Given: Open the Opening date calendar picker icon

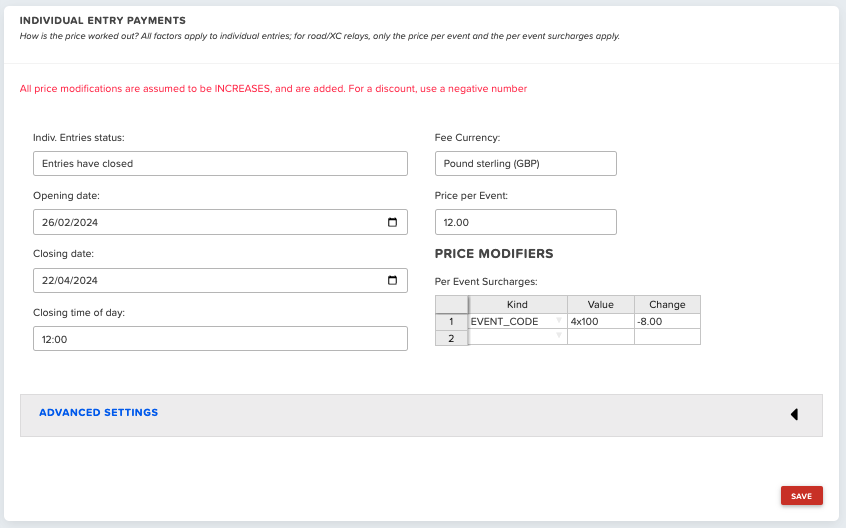Looking at the screenshot, I should 392,222.
